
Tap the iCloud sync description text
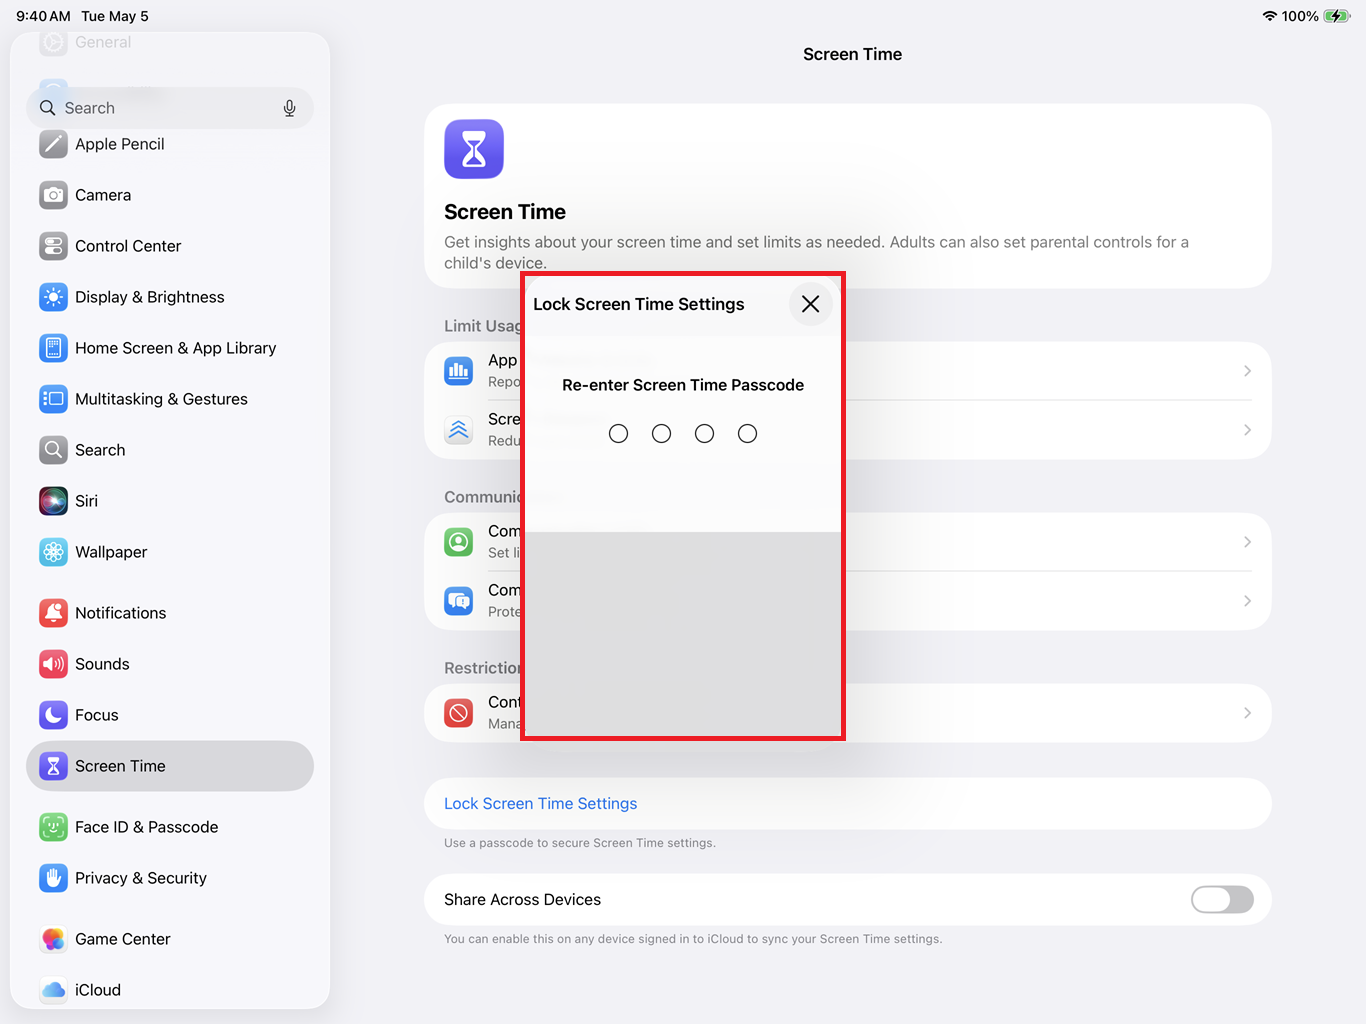(x=693, y=939)
